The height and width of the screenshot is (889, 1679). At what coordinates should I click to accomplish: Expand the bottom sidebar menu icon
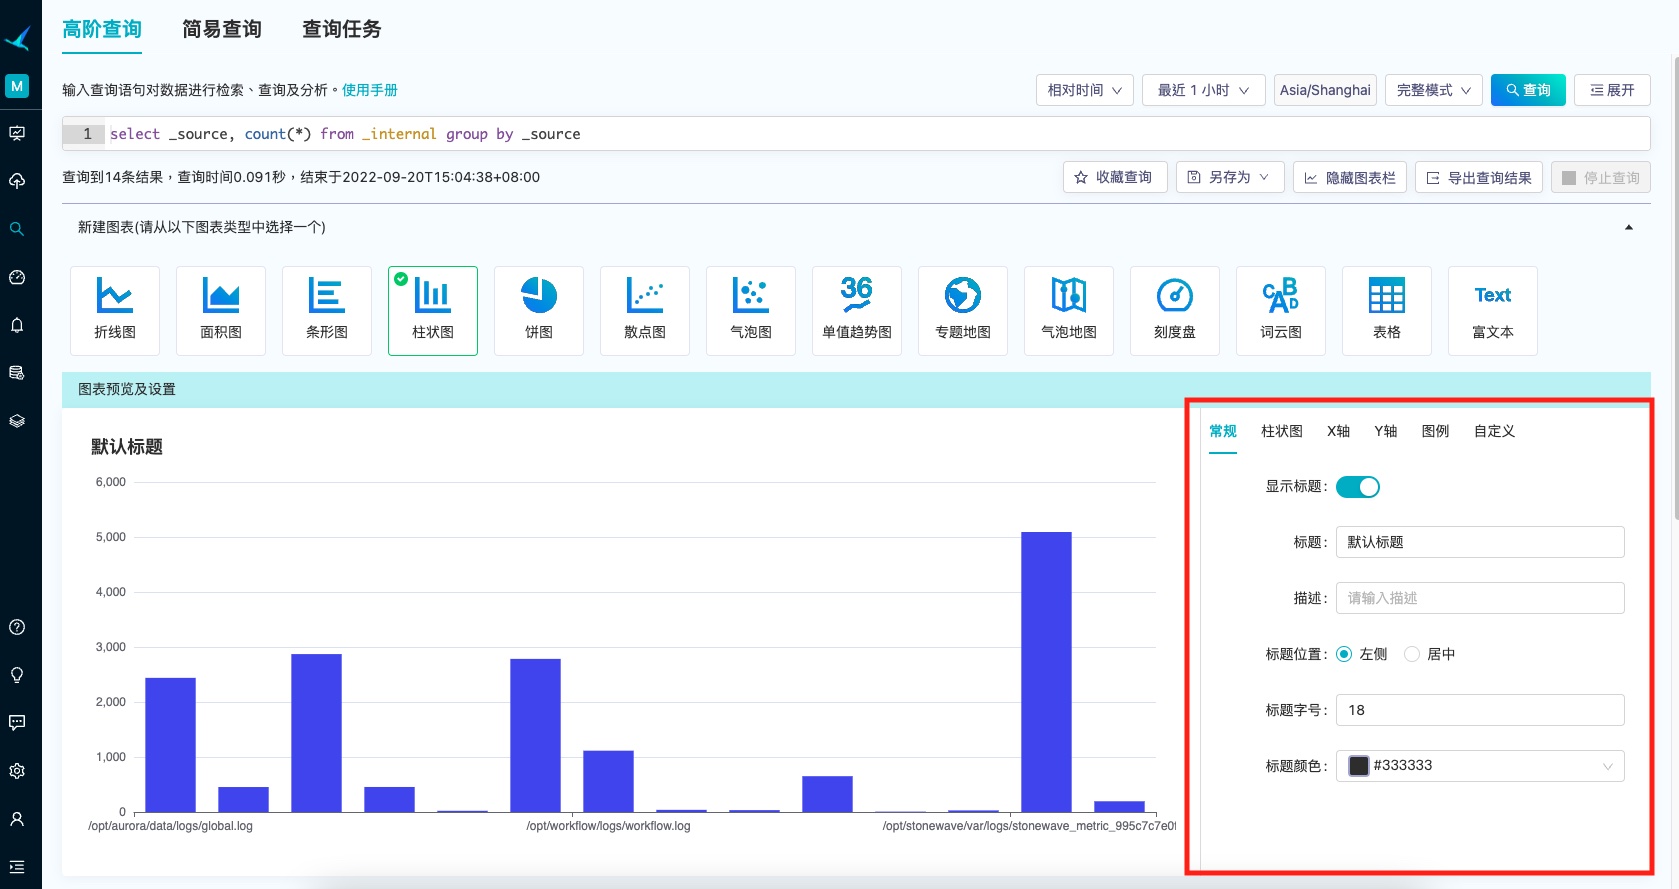click(x=17, y=867)
